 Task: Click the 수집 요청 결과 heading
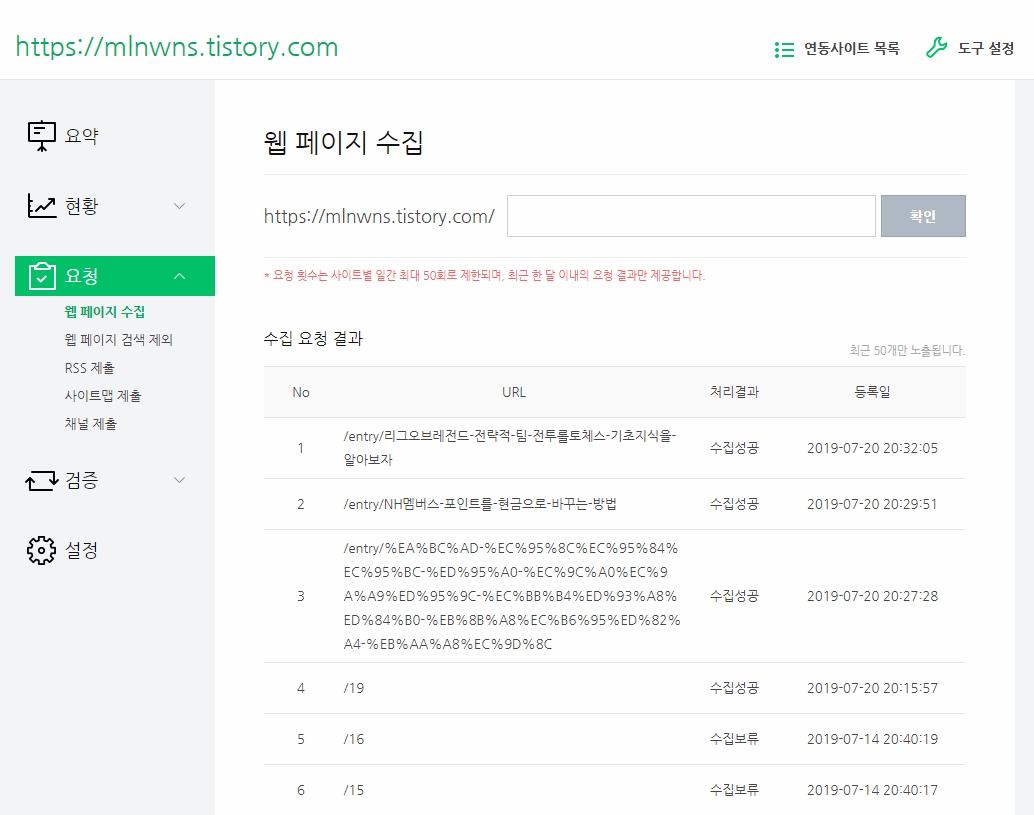pyautogui.click(x=313, y=338)
